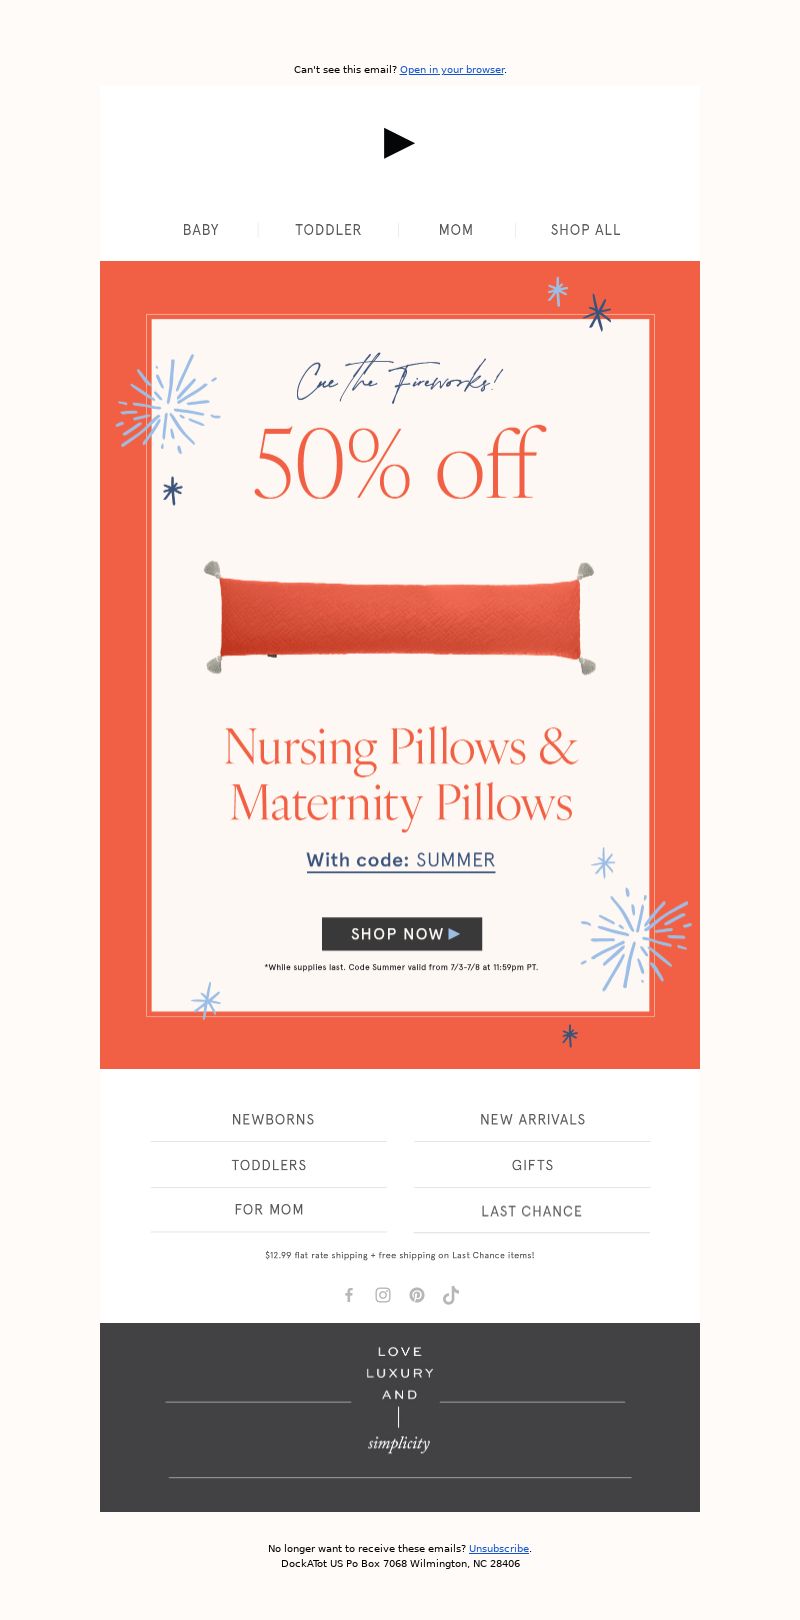Open the GIFTS footer link
Image resolution: width=800 pixels, height=1620 pixels.
(x=533, y=1165)
